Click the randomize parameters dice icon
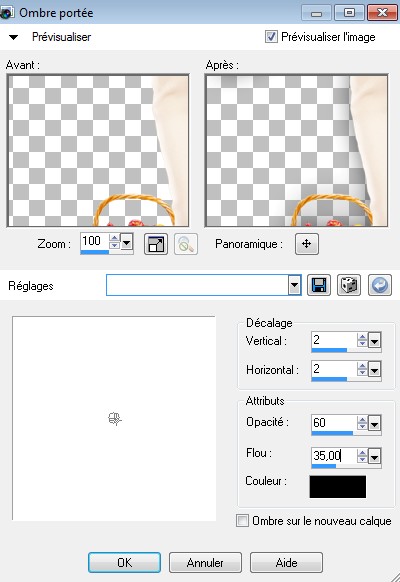 click(349, 285)
